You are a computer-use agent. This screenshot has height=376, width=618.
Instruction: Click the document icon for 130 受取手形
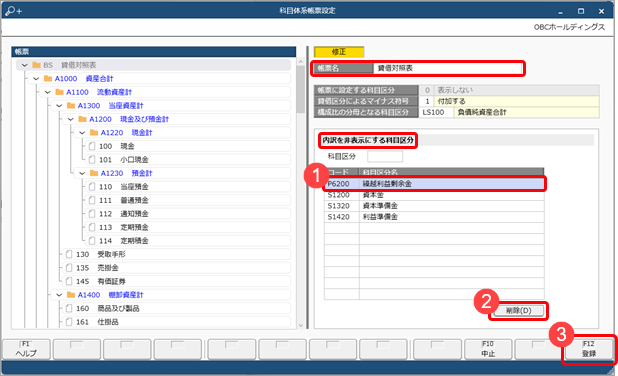(69, 254)
